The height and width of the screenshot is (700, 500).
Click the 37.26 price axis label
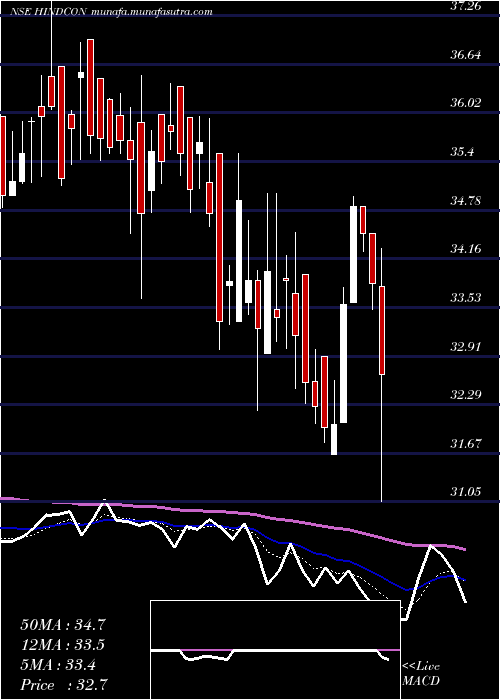[467, 5]
